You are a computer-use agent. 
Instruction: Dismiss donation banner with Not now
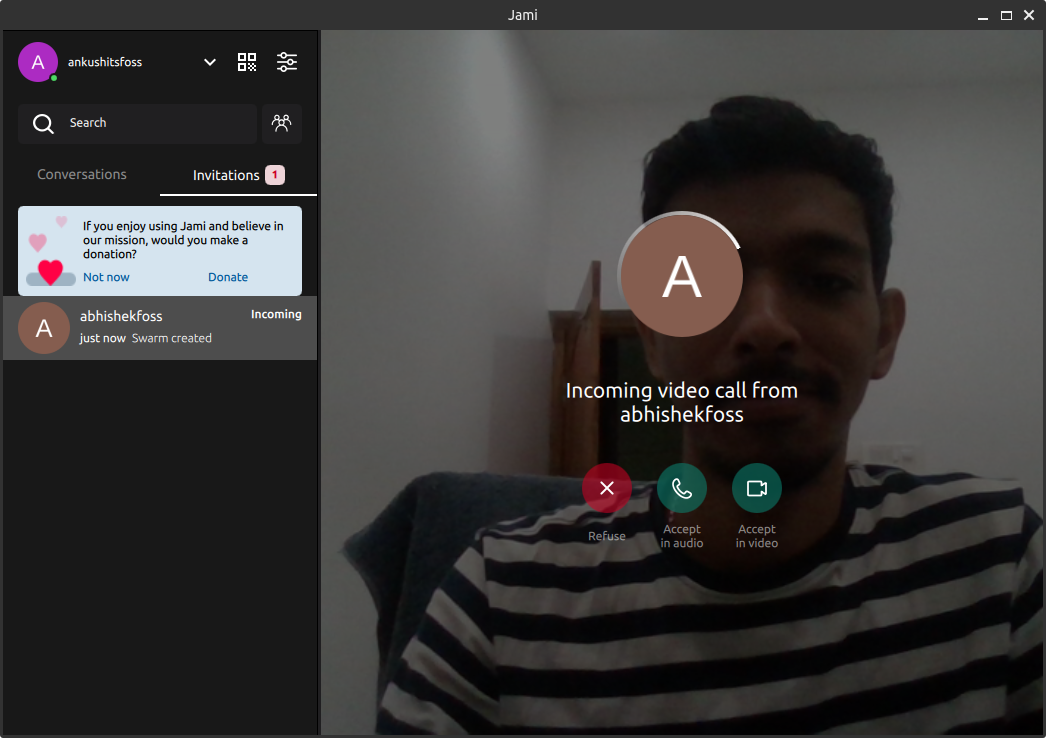(x=106, y=277)
